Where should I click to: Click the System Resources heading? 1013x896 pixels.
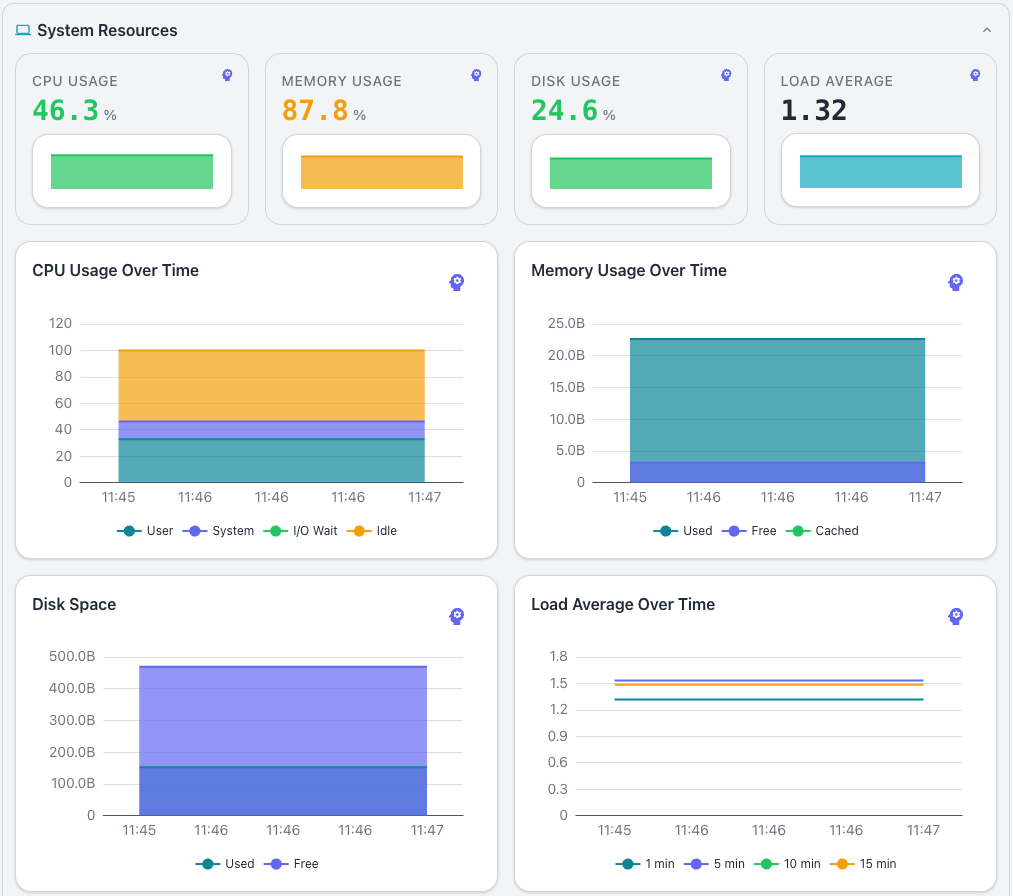pos(107,30)
